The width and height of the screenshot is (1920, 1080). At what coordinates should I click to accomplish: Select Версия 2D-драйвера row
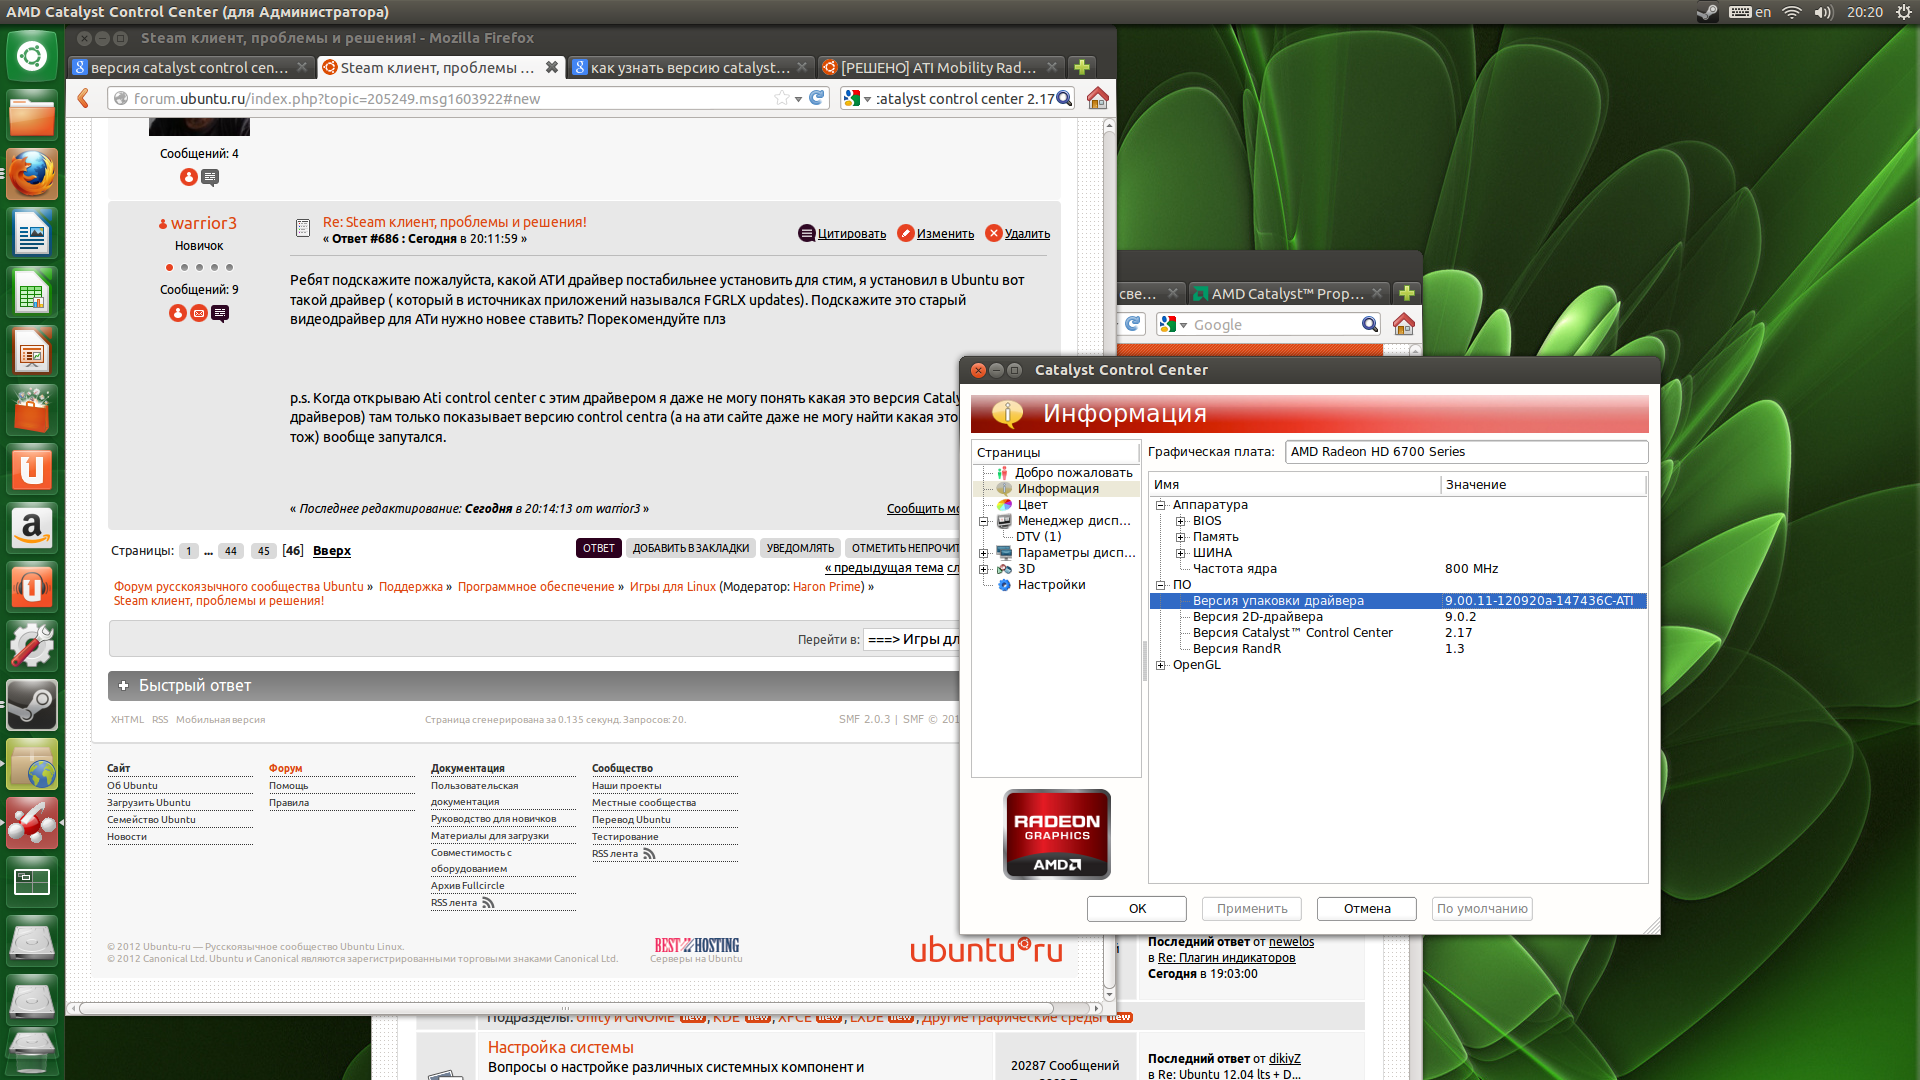(x=1398, y=617)
